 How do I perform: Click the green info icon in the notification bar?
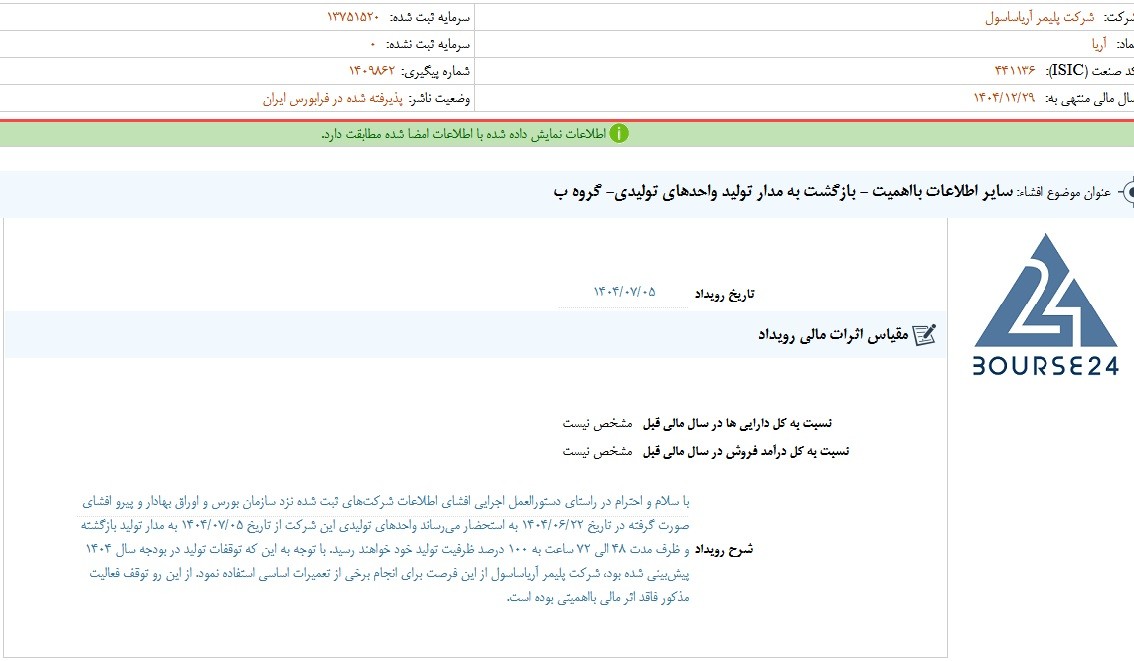coord(619,134)
